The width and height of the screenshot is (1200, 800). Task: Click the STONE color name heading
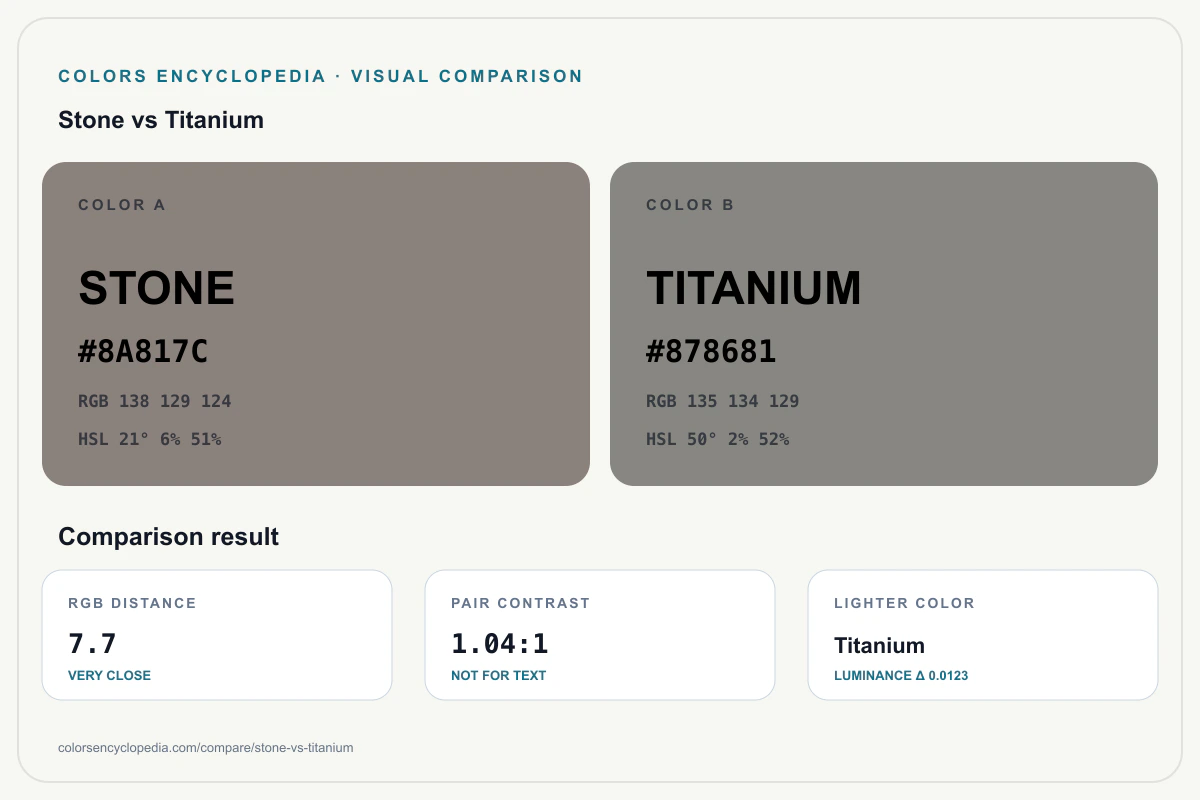157,288
